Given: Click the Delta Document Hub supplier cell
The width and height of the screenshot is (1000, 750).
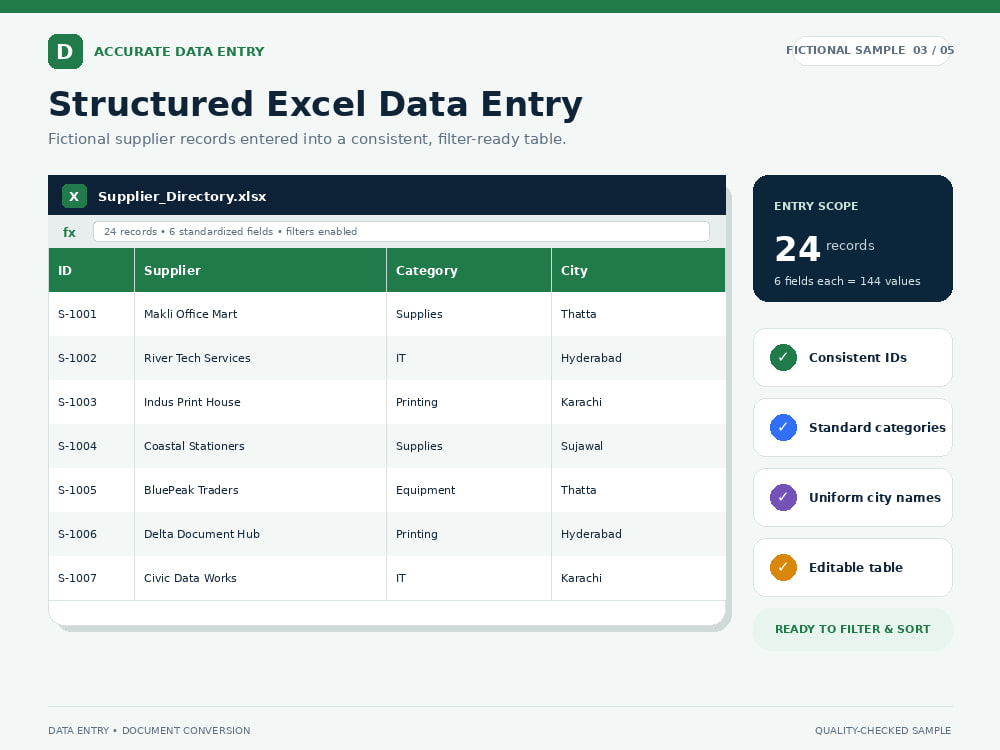Looking at the screenshot, I should [260, 534].
